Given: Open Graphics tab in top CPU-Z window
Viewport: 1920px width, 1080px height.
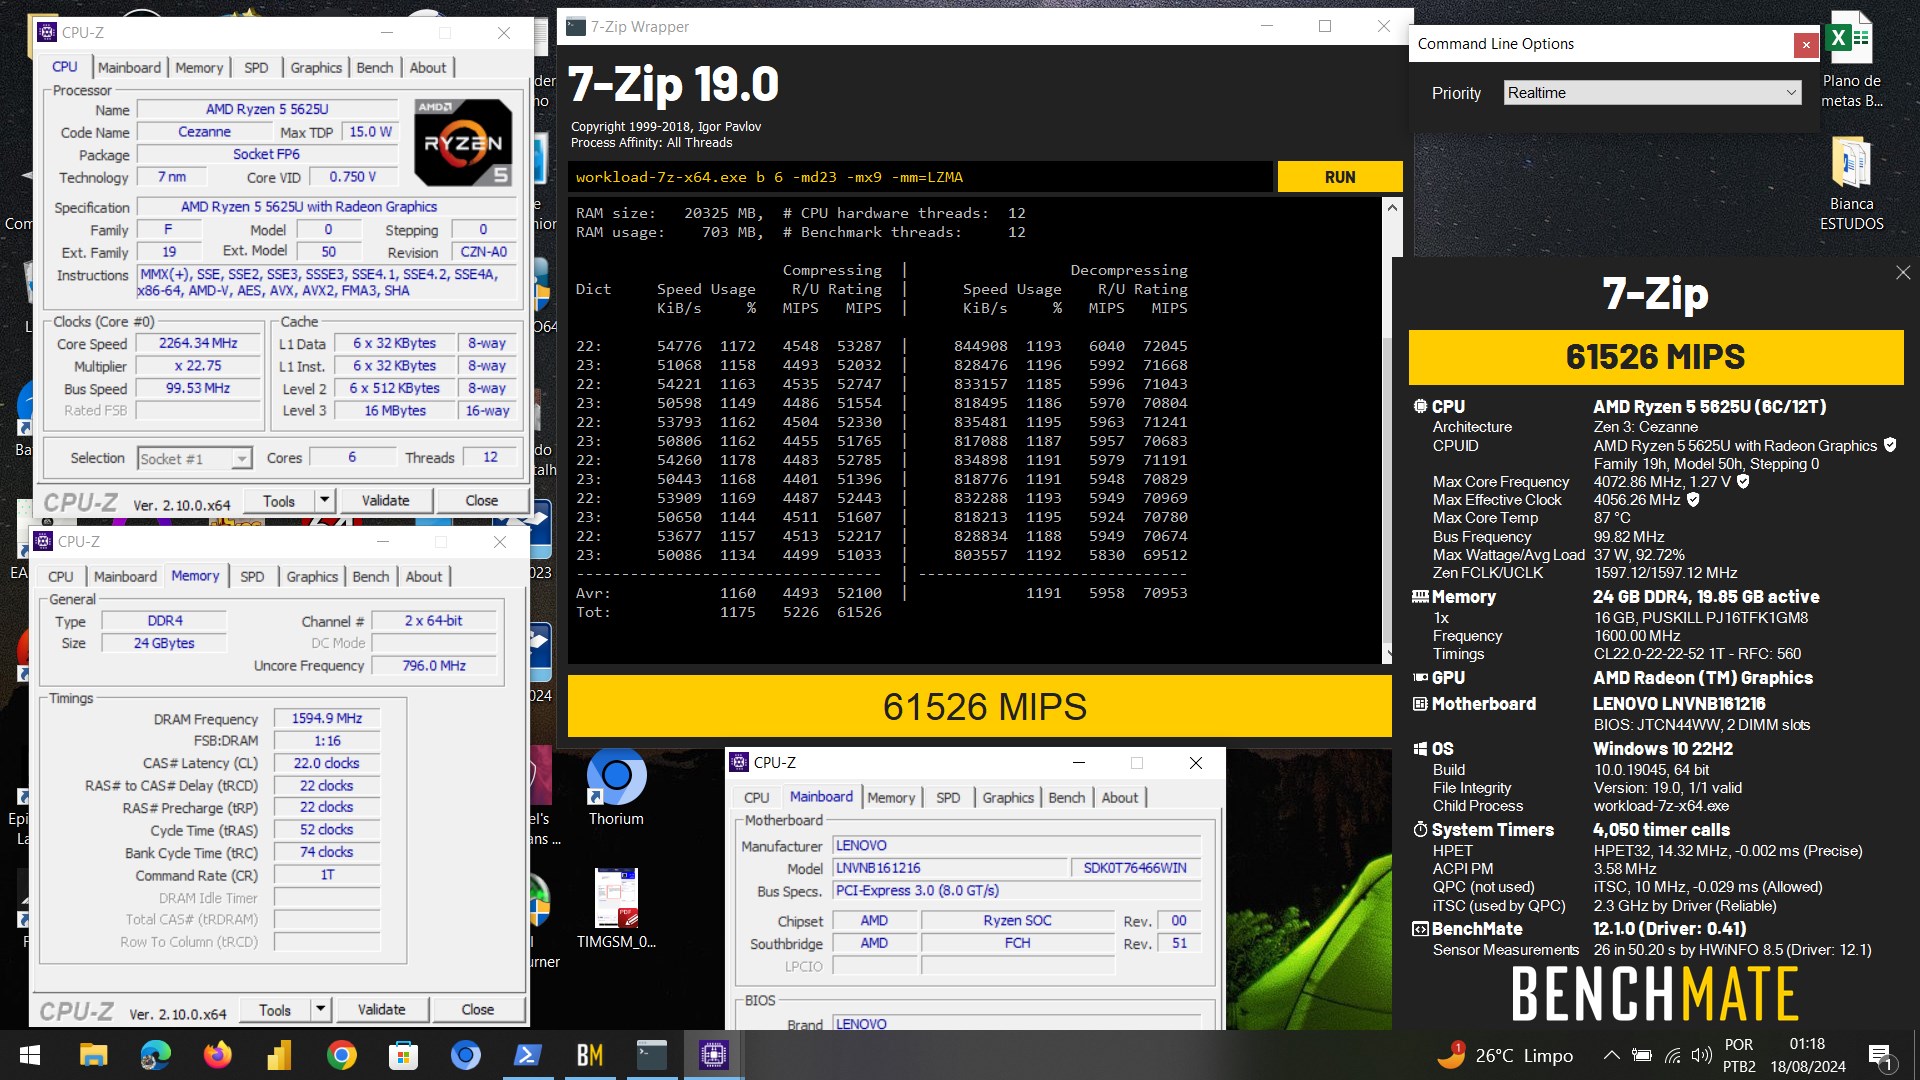Looking at the screenshot, I should (316, 67).
